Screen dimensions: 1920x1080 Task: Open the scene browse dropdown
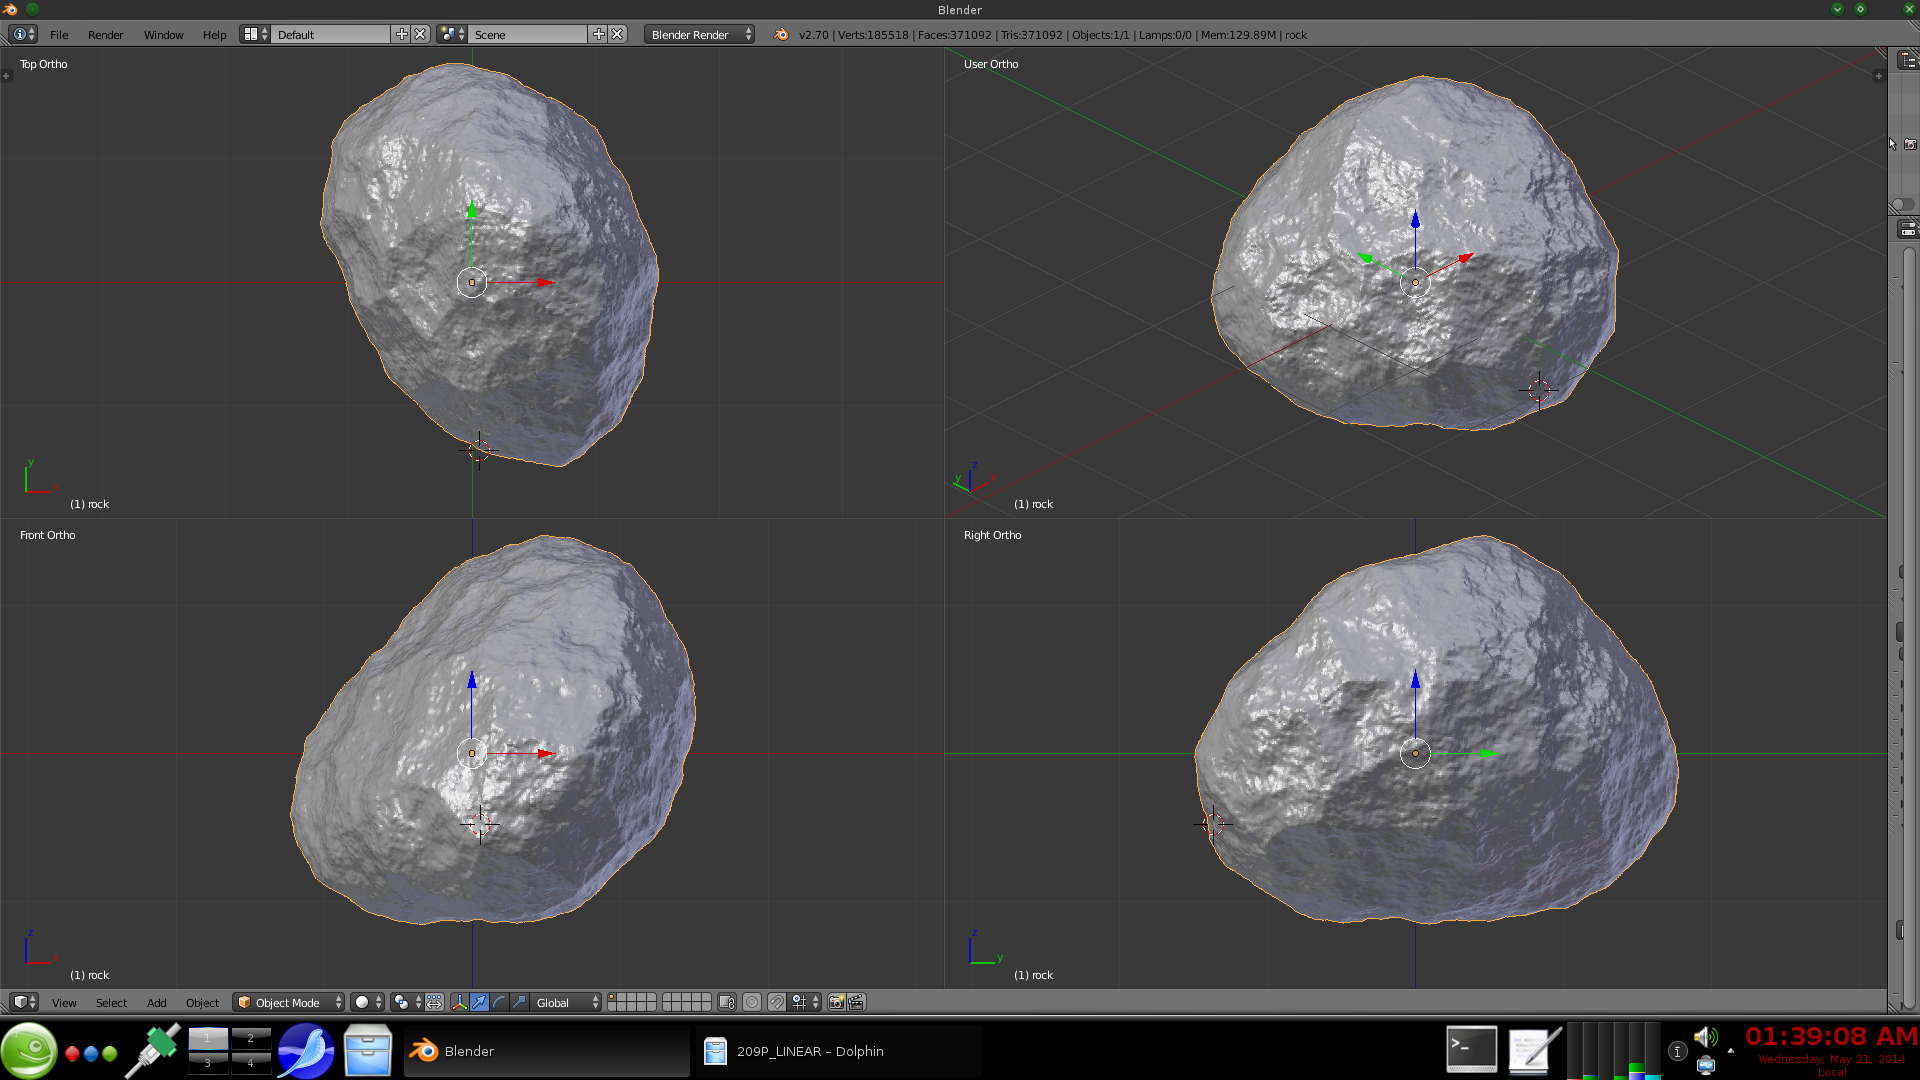point(452,34)
